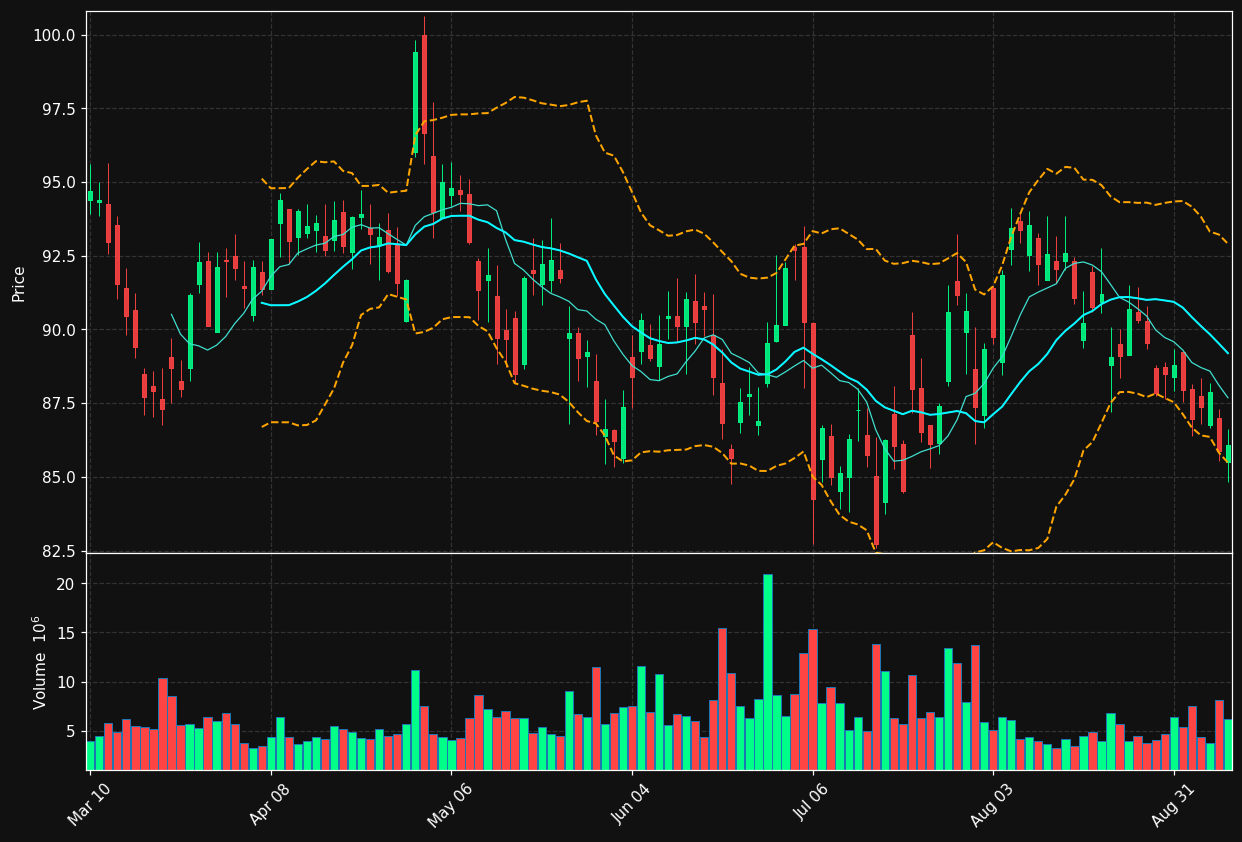1242x842 pixels.
Task: Select the Volume 10⁶ axis title
Action: 40,662
